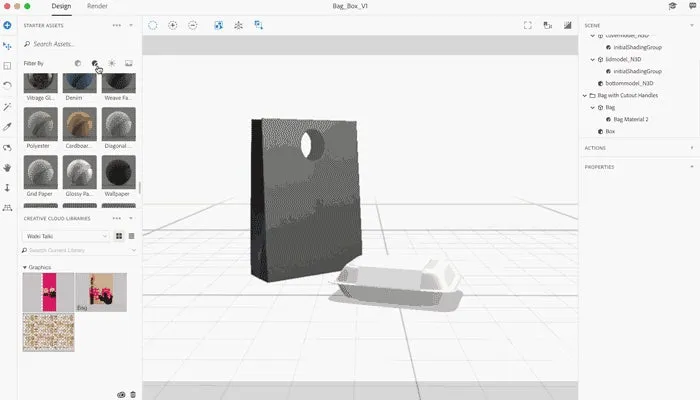The width and height of the screenshot is (700, 400).
Task: Open the Learn graduation cap icon
Action: 672,6
